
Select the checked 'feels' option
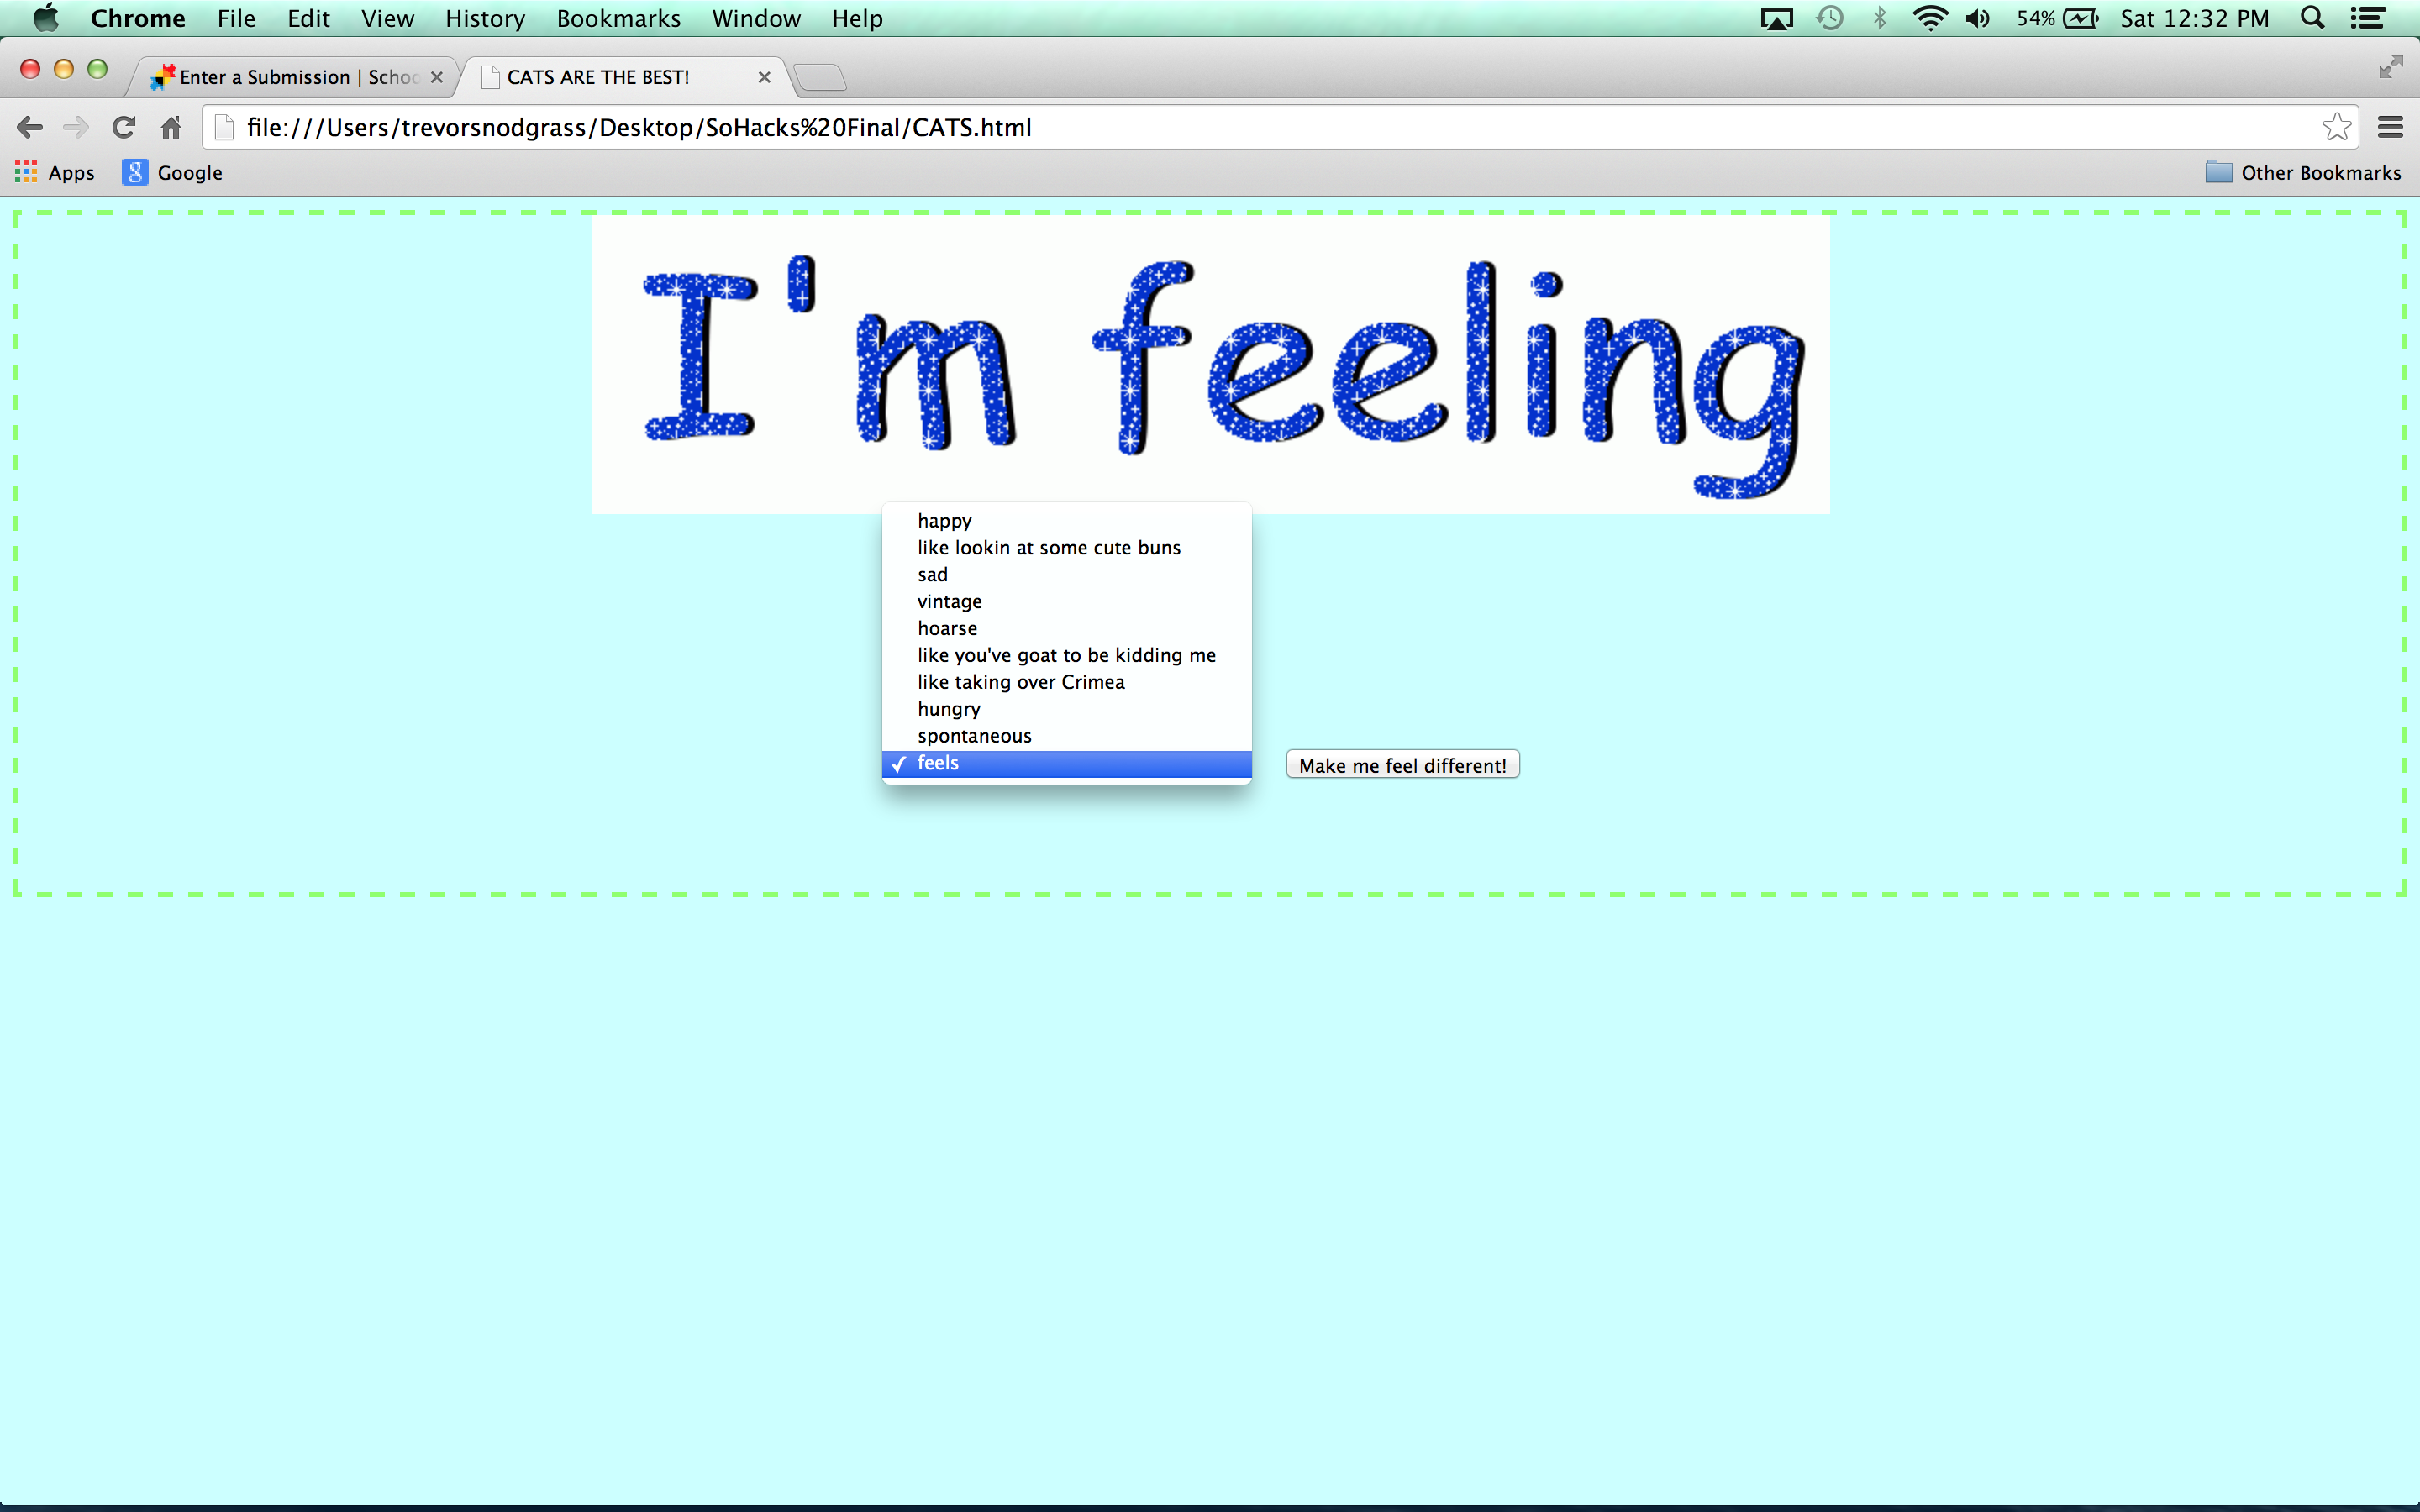(938, 763)
